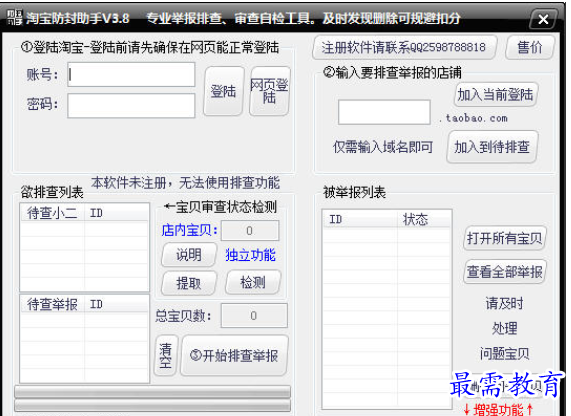Click the 检测 button
Image resolution: width=571 pixels, height=416 pixels.
(253, 282)
